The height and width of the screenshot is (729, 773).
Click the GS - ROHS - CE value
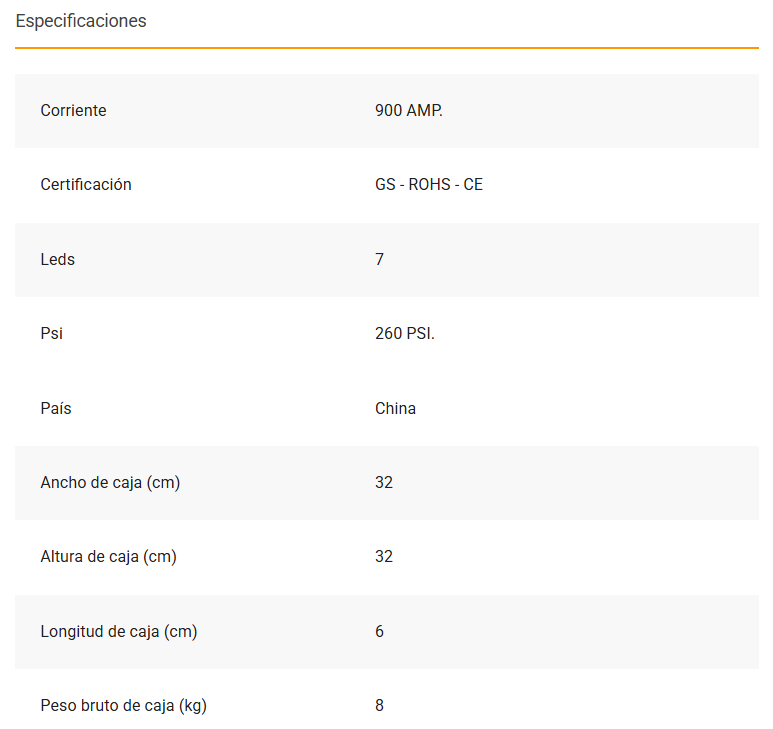428,185
